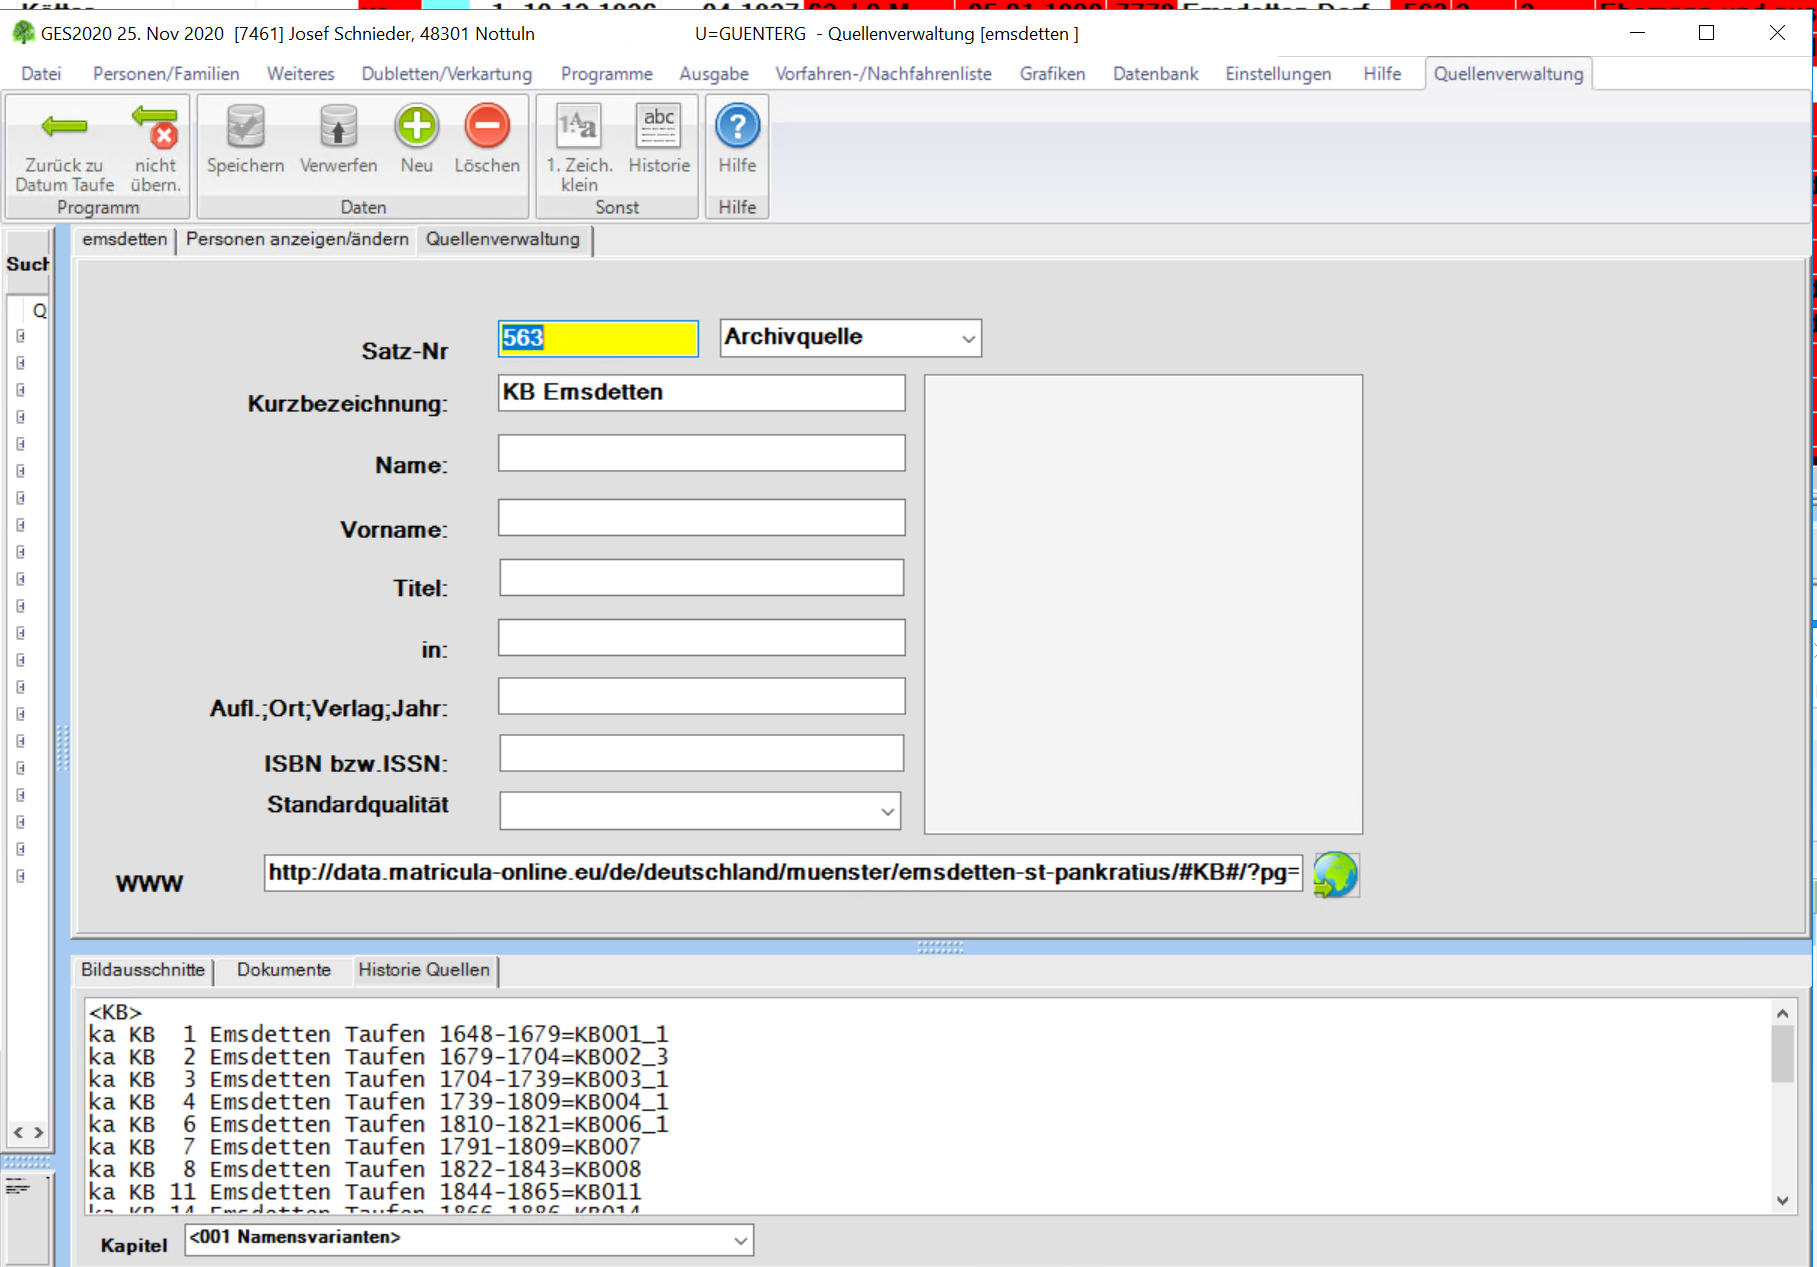The image size is (1817, 1267).
Task: Click the ISBN bzw.ISSN input field
Action: coord(702,753)
